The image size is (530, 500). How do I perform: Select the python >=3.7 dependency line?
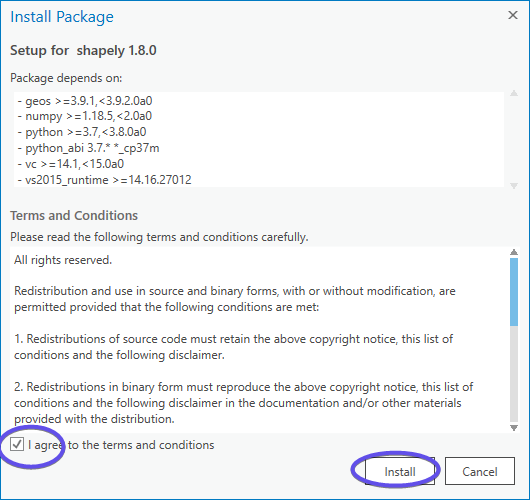point(82,132)
